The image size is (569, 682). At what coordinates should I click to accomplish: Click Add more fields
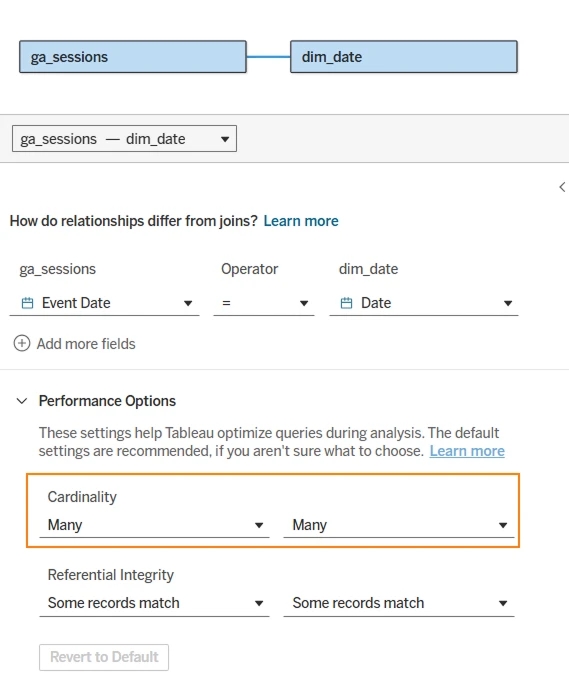tap(86, 344)
